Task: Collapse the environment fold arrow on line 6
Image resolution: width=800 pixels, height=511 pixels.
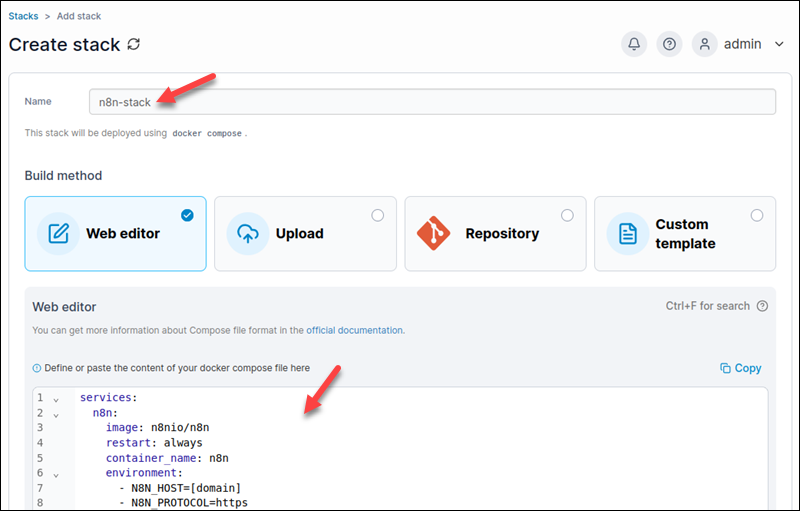Action: point(56,475)
